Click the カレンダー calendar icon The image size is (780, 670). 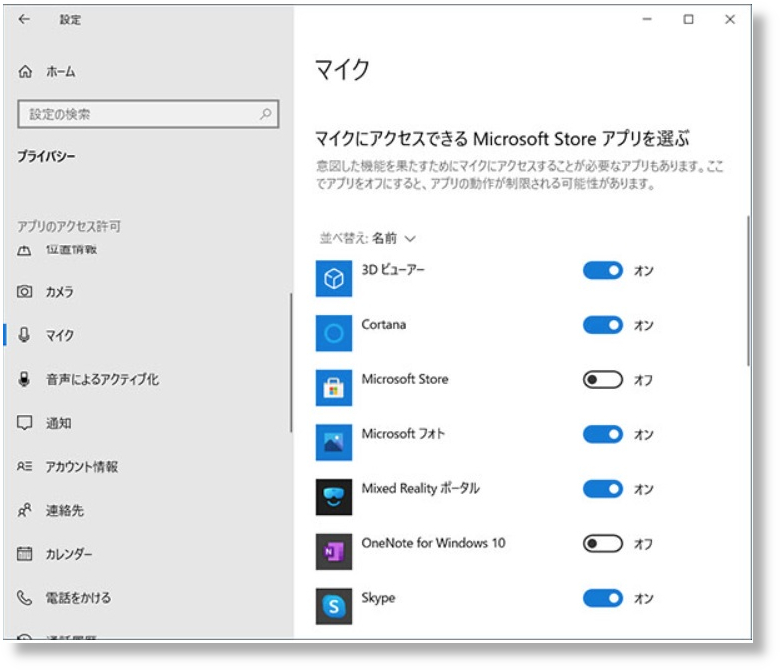click(24, 554)
